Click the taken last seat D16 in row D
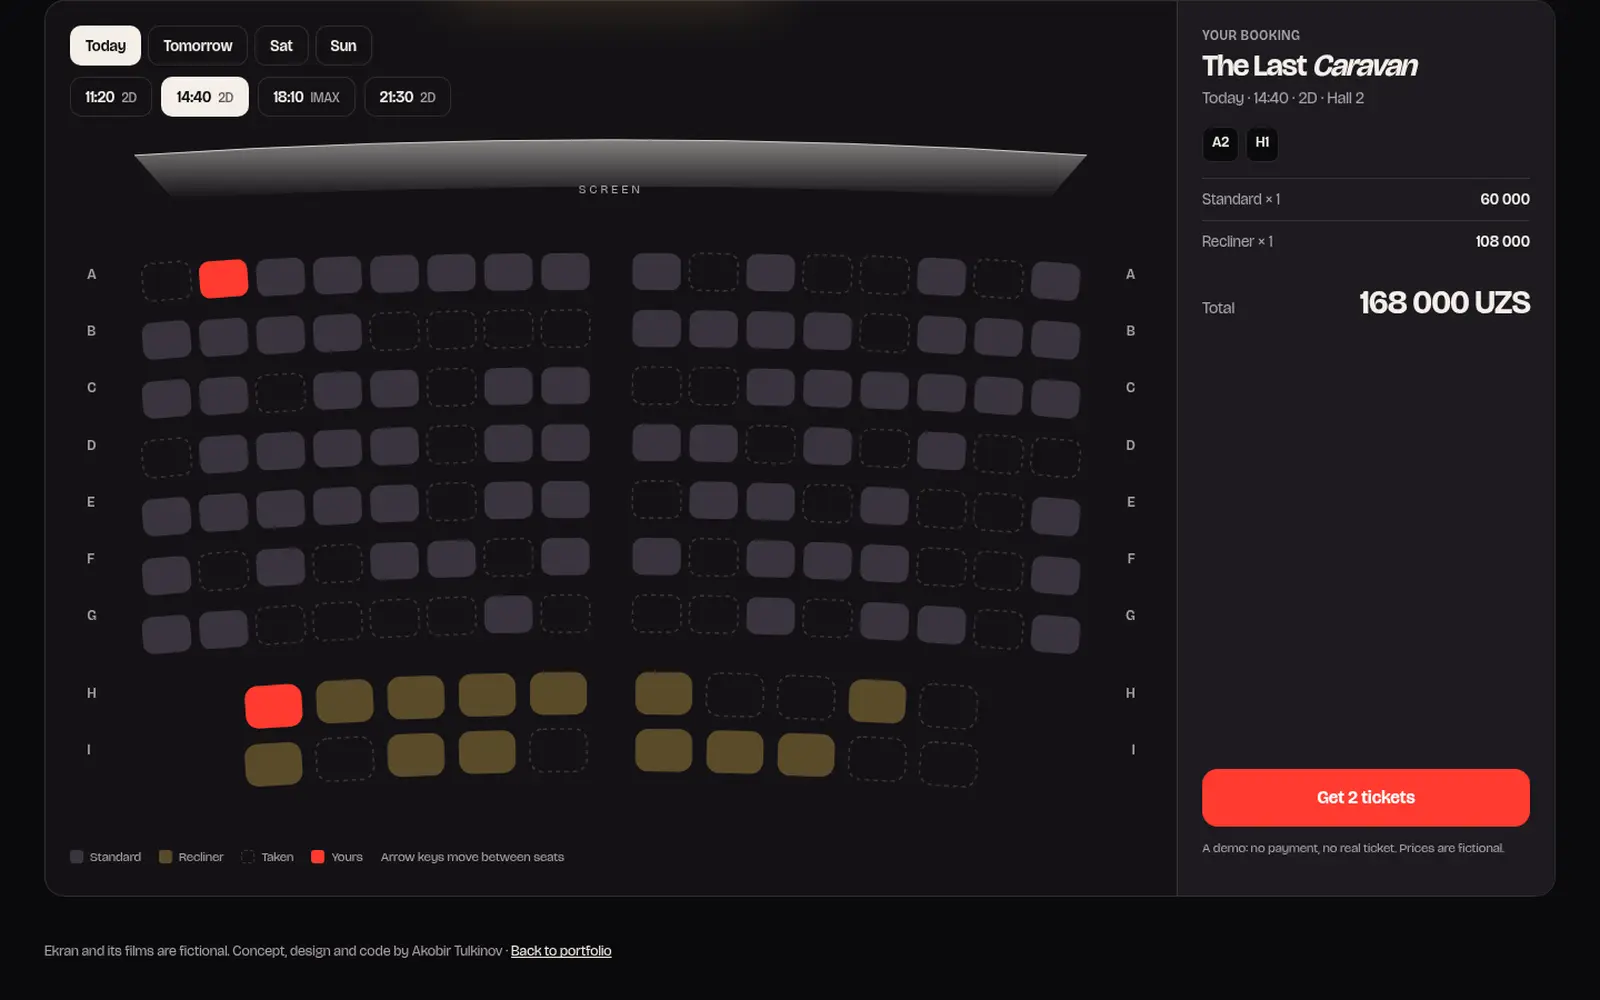Viewport: 1600px width, 1000px height. click(1055, 457)
